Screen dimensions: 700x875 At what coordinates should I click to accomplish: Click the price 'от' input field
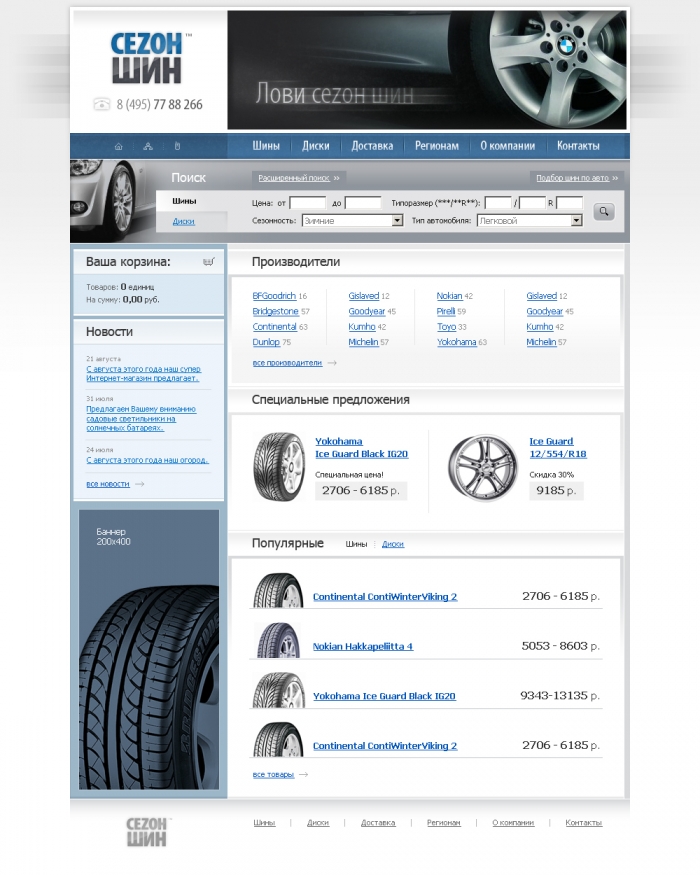click(308, 203)
